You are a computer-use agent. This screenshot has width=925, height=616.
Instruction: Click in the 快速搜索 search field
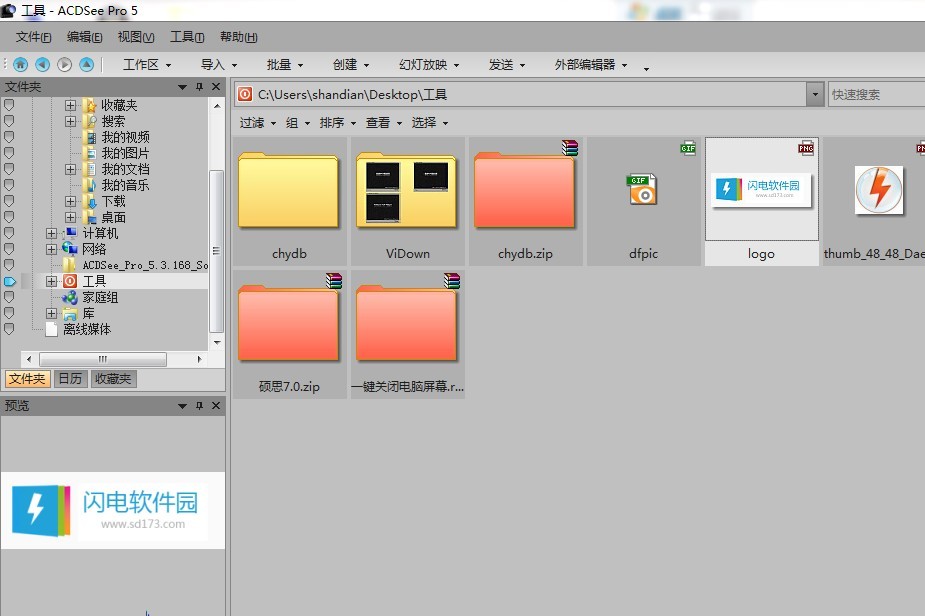[x=877, y=94]
